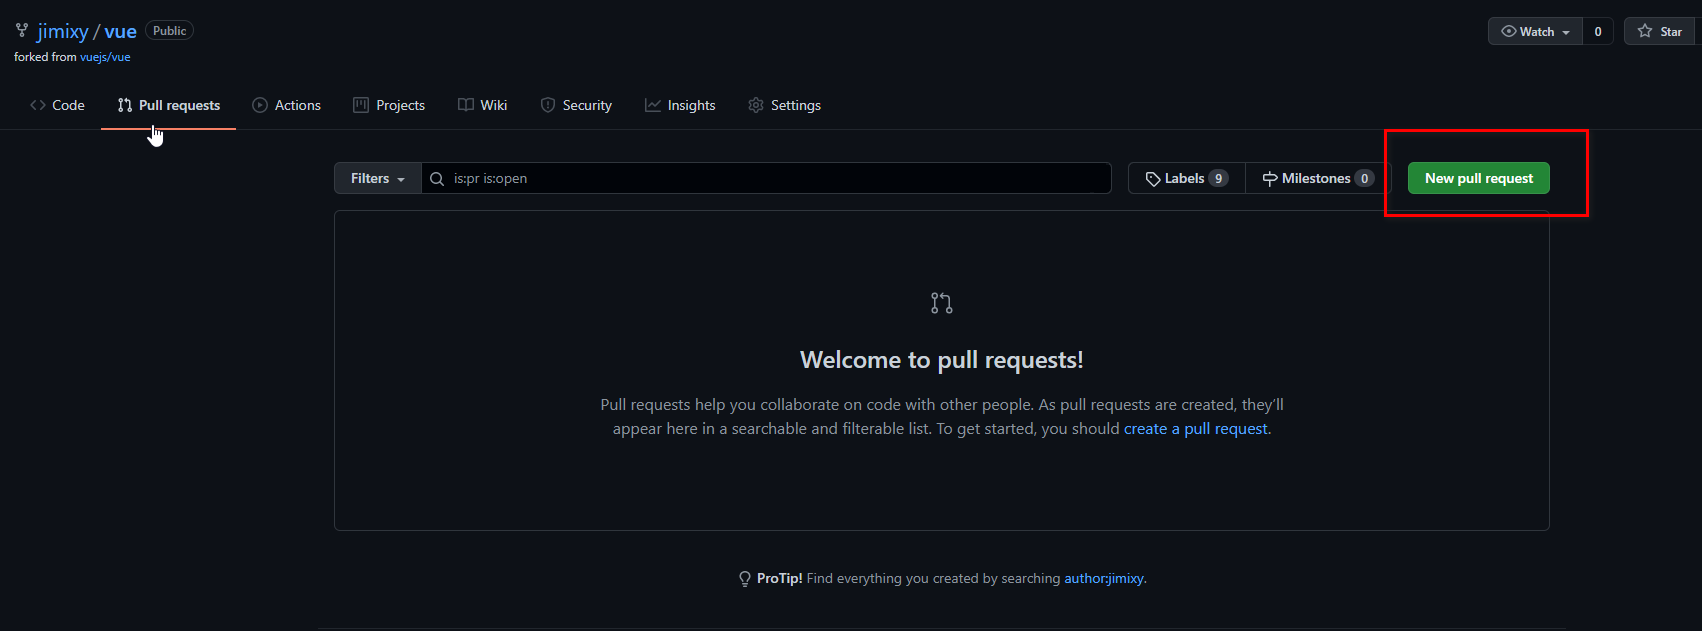Click the pull request icon above the welcome heading
Image resolution: width=1702 pixels, height=631 pixels.
click(941, 303)
